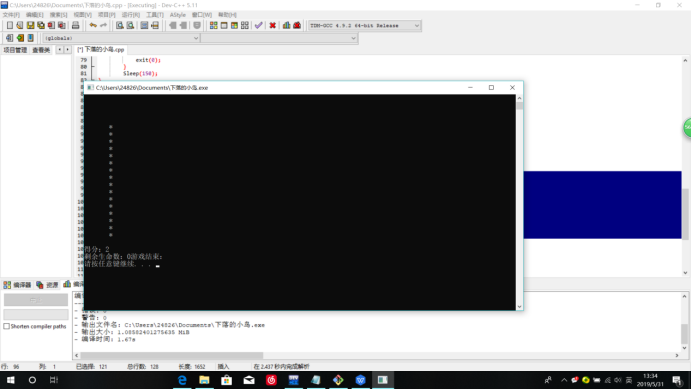This screenshot has width=692, height=389.
Task: Click the 得分: 2 line in console
Action: pos(97,249)
